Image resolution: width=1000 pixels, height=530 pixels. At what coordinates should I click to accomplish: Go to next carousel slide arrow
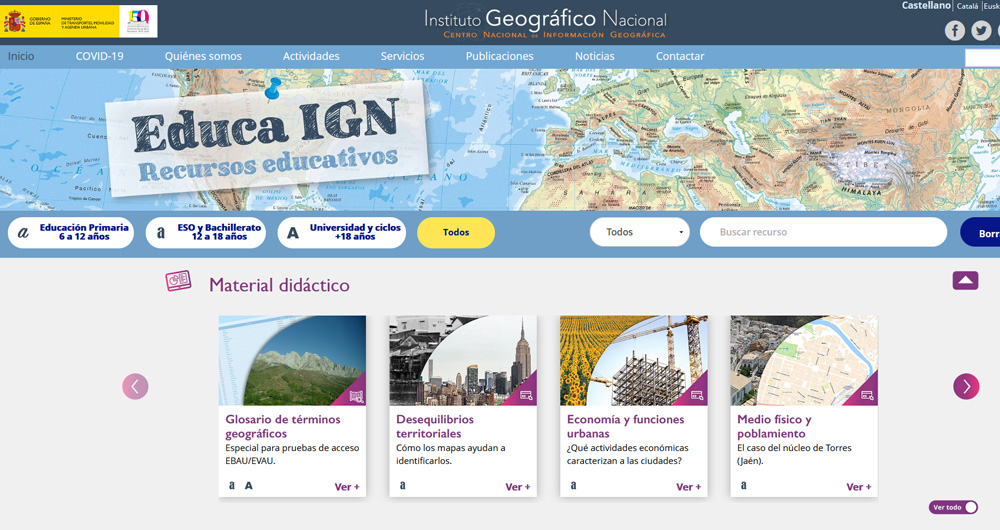(966, 386)
